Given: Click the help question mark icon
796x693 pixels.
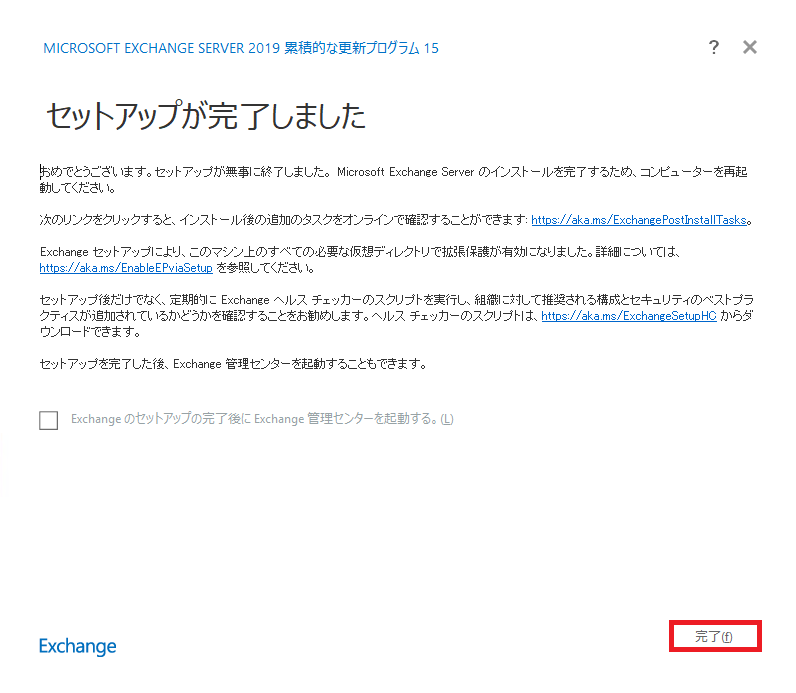Looking at the screenshot, I should (714, 47).
